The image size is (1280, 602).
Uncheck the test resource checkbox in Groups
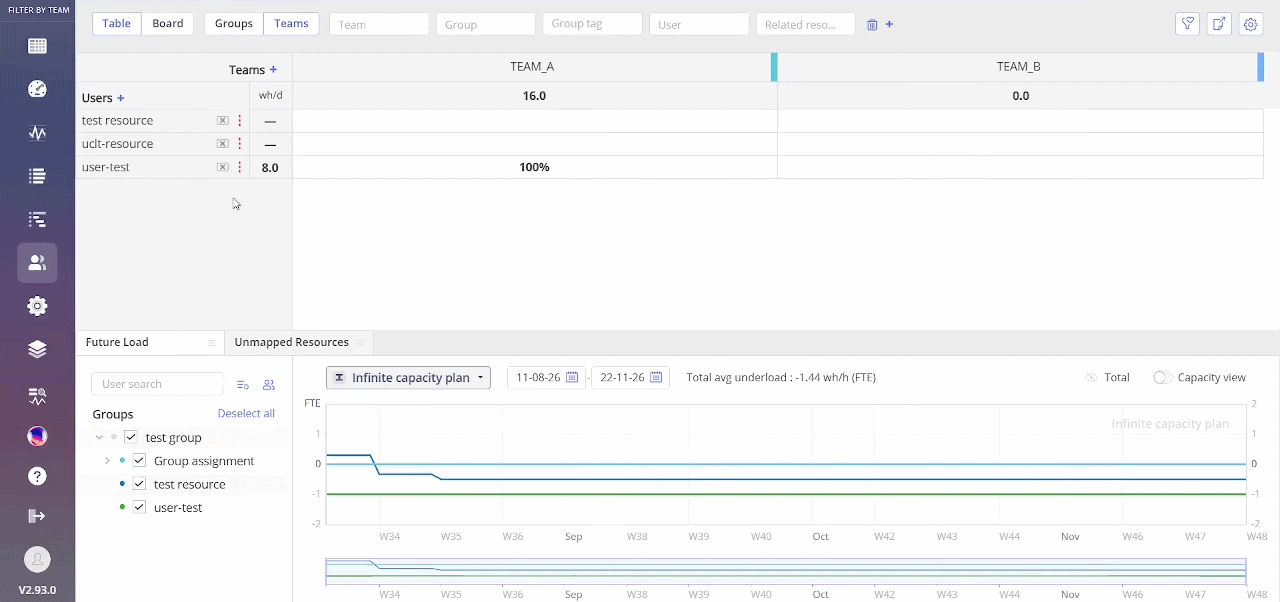point(139,484)
